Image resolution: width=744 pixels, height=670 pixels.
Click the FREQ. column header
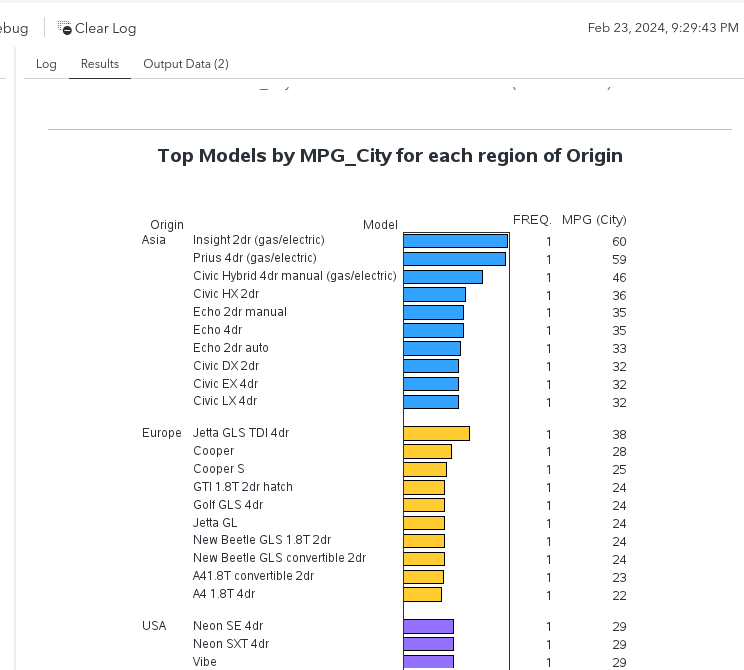click(531, 219)
